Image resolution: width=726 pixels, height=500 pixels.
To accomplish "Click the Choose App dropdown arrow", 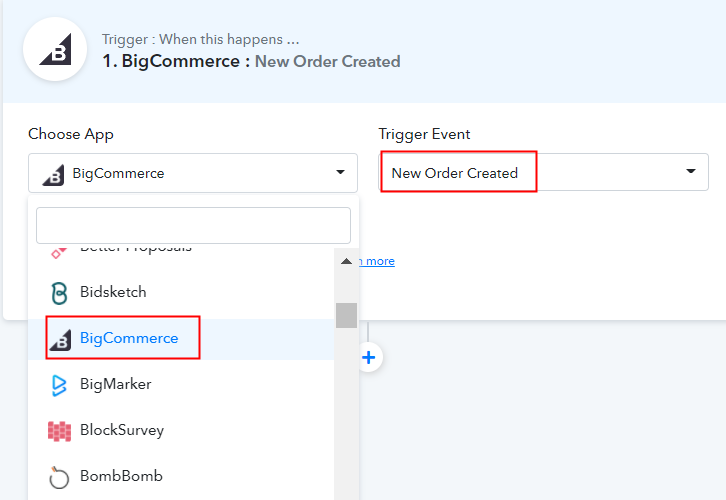I will click(340, 172).
